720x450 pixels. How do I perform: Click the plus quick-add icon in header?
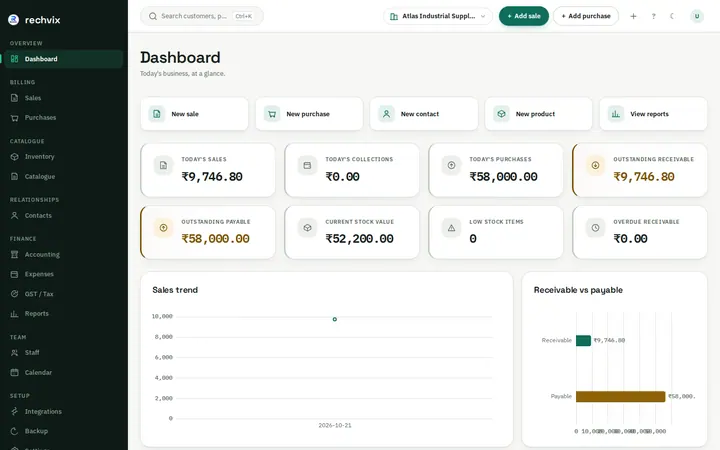[633, 16]
